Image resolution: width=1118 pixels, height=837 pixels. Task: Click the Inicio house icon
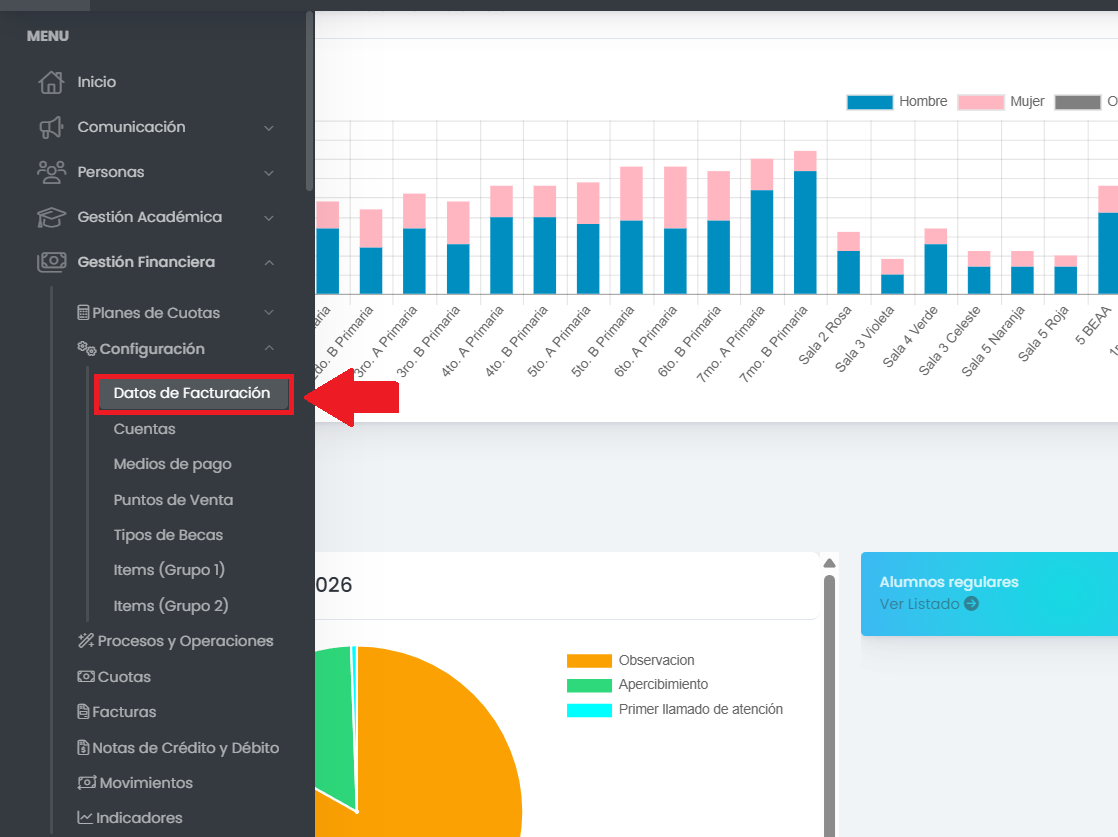(51, 82)
